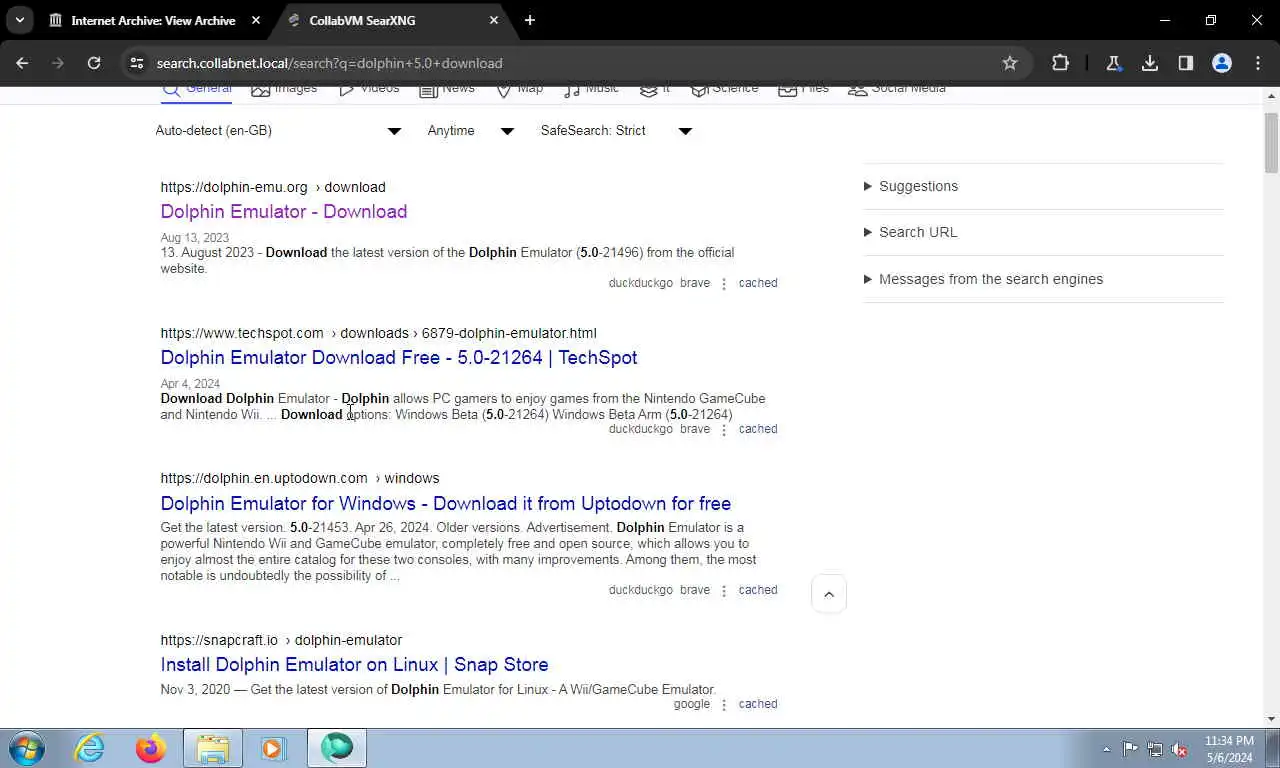Screen dimensions: 1280x768
Task: Close the CollabVM SearXNG tab
Action: [x=494, y=20]
